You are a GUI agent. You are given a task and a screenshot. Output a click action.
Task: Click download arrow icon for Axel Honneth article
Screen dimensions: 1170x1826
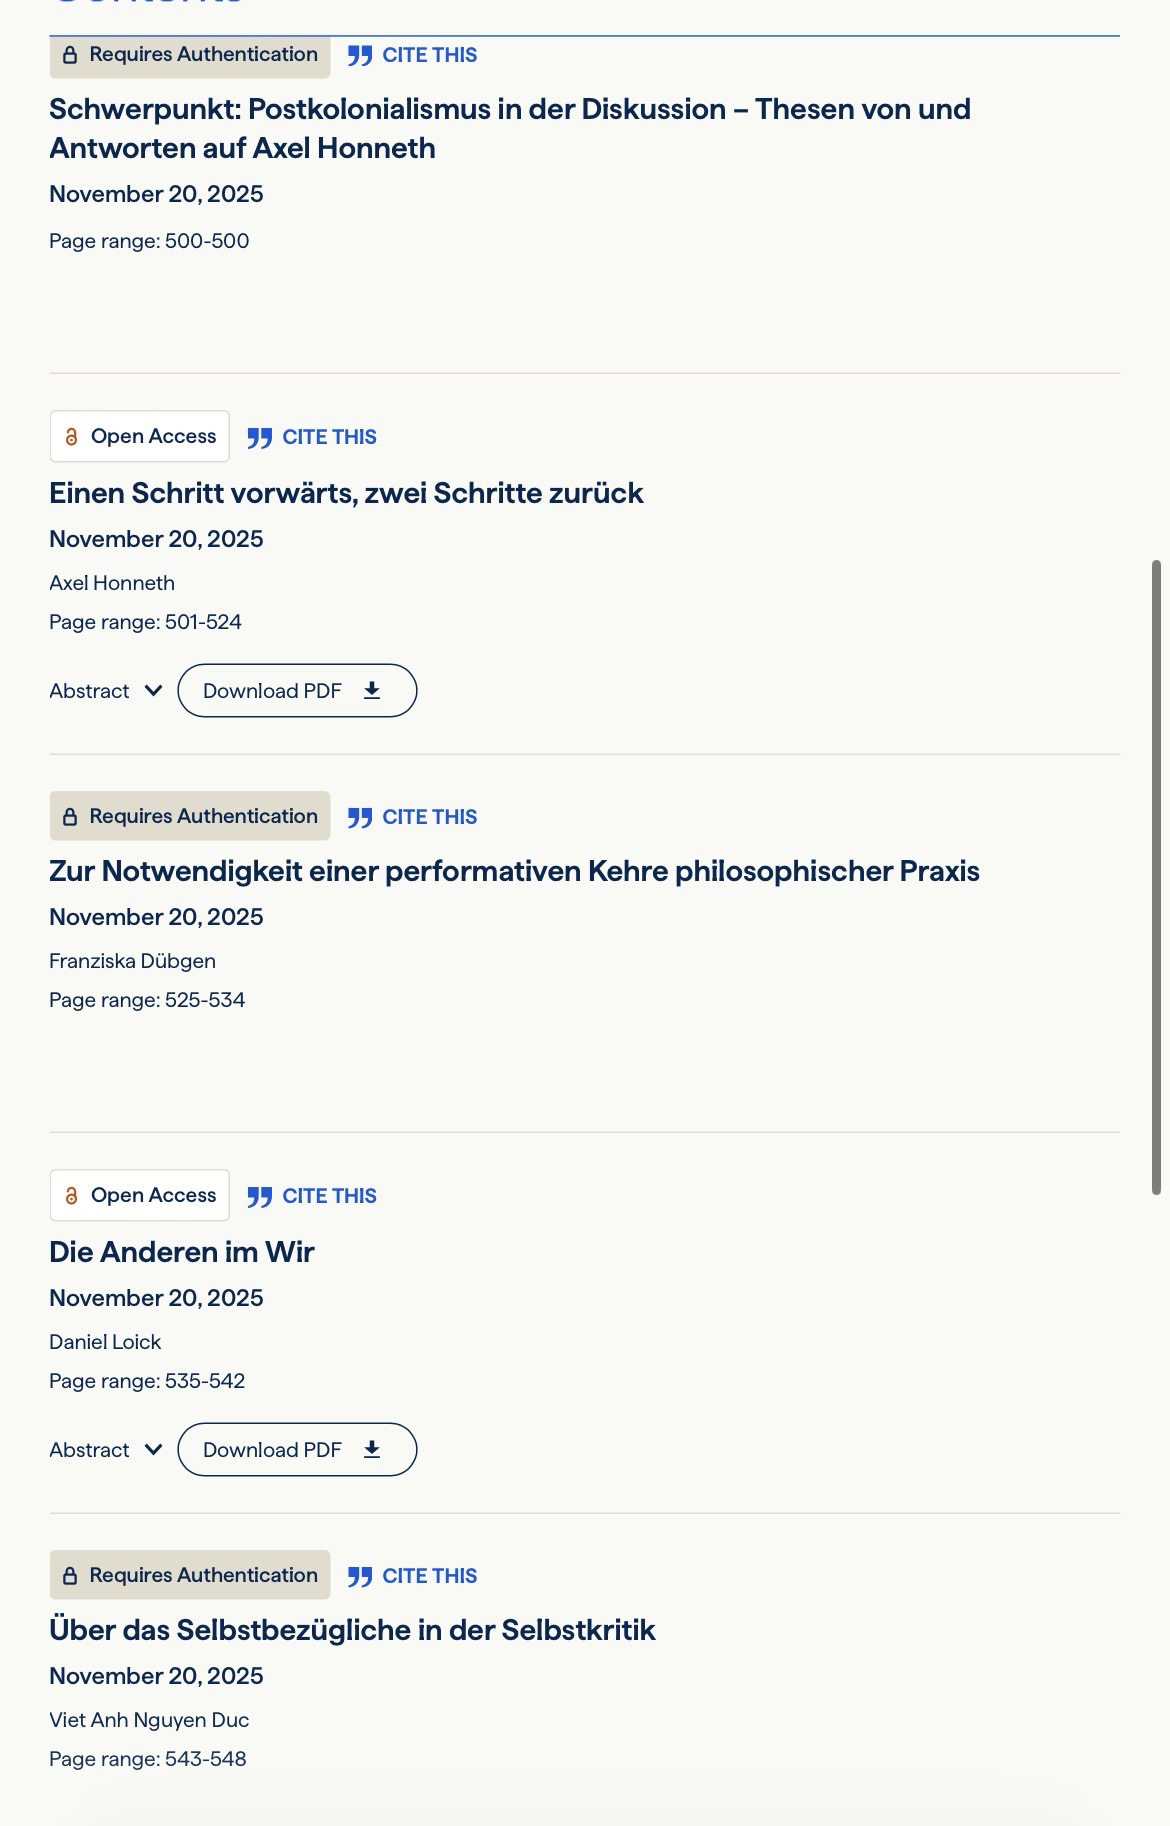pos(372,690)
